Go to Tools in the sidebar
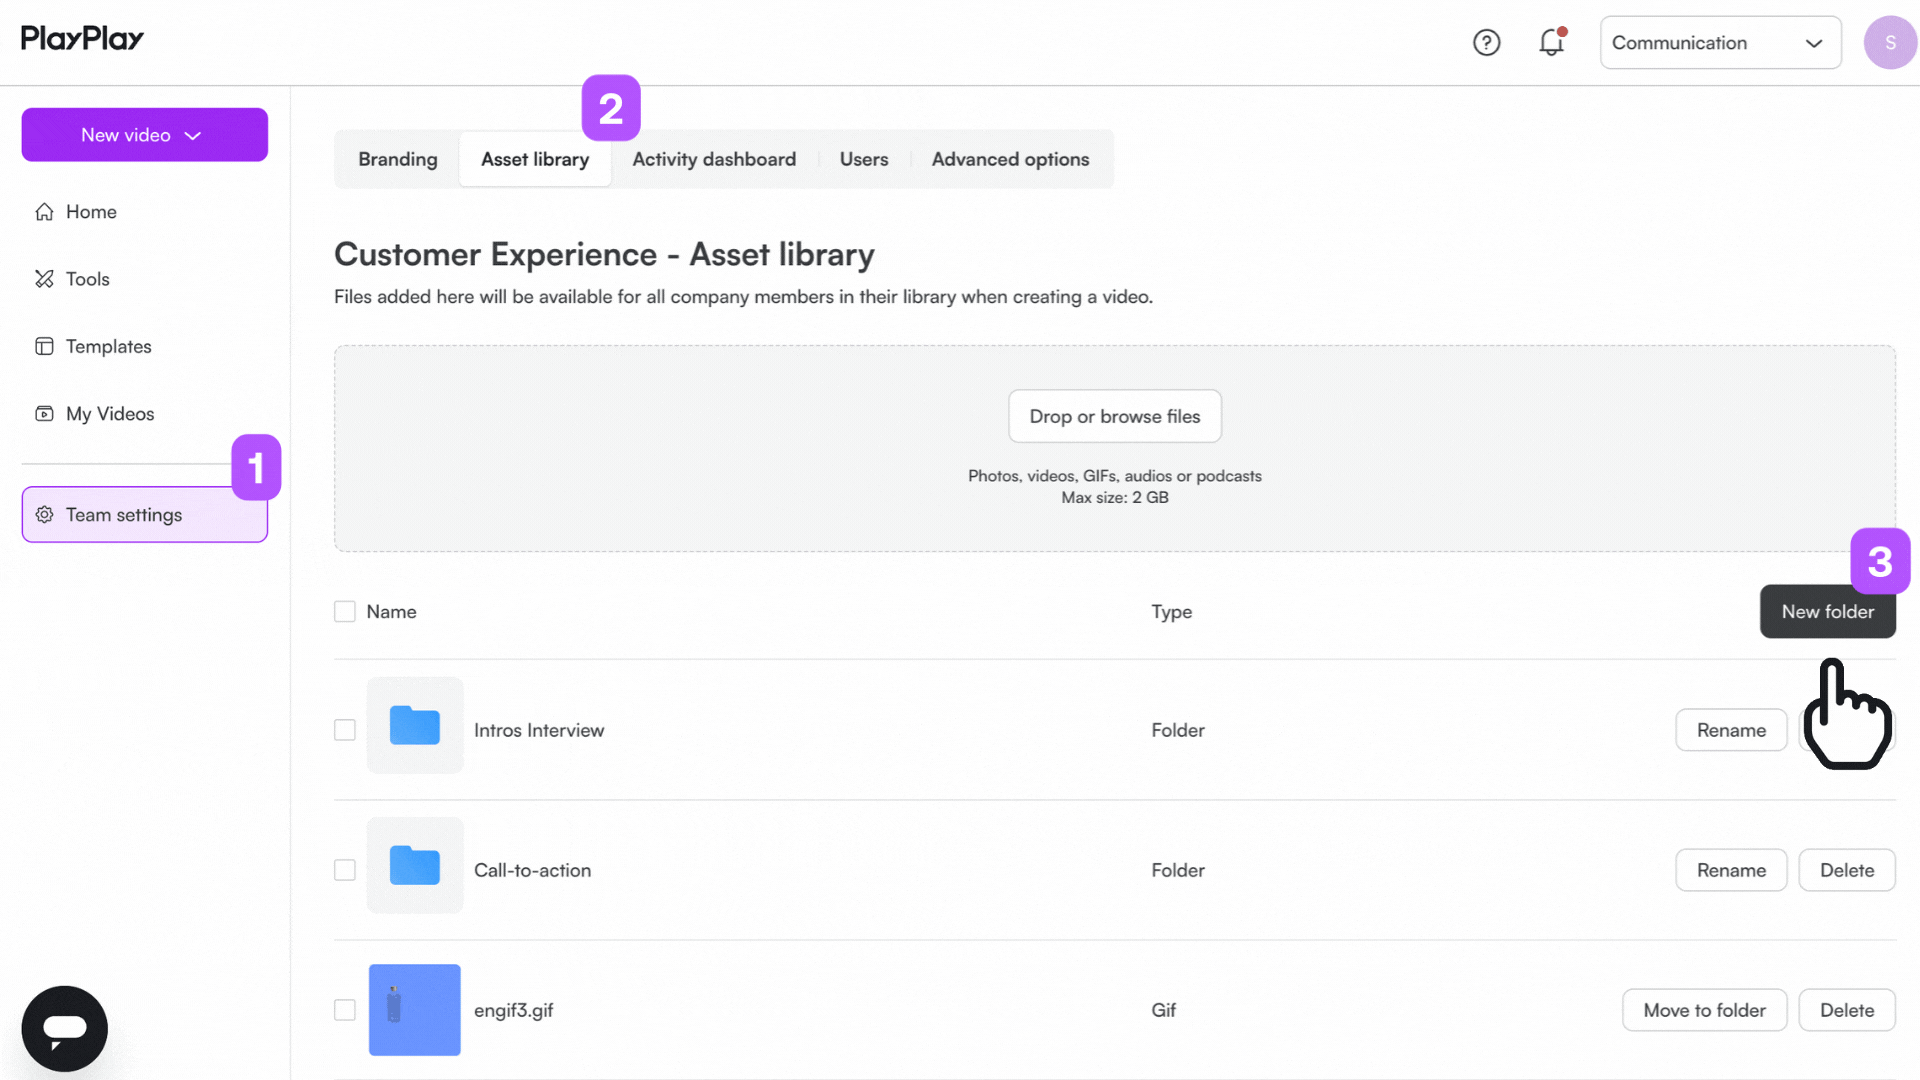Image resolution: width=1920 pixels, height=1080 pixels. click(x=87, y=279)
